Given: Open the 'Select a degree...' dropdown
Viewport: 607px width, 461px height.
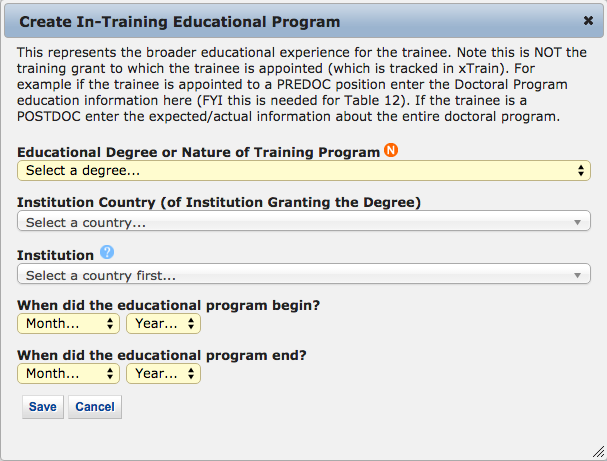Looking at the screenshot, I should [304, 171].
